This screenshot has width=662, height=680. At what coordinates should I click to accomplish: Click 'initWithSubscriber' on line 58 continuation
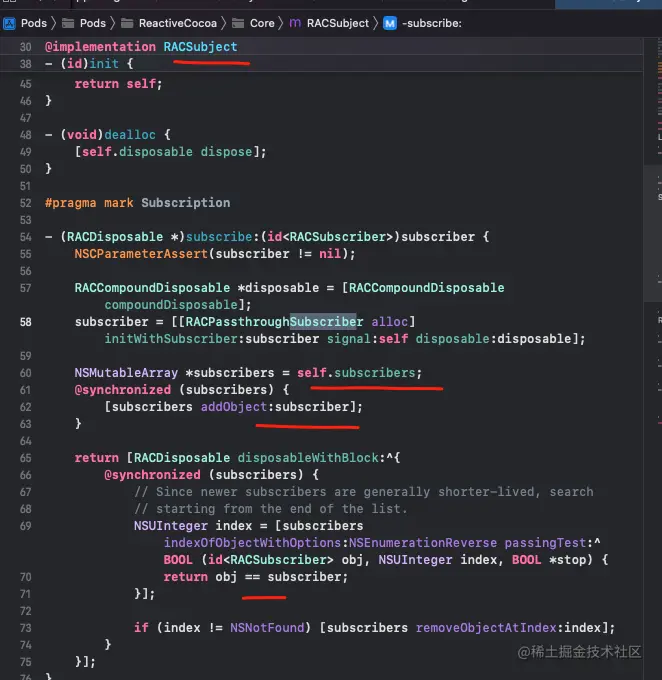171,339
